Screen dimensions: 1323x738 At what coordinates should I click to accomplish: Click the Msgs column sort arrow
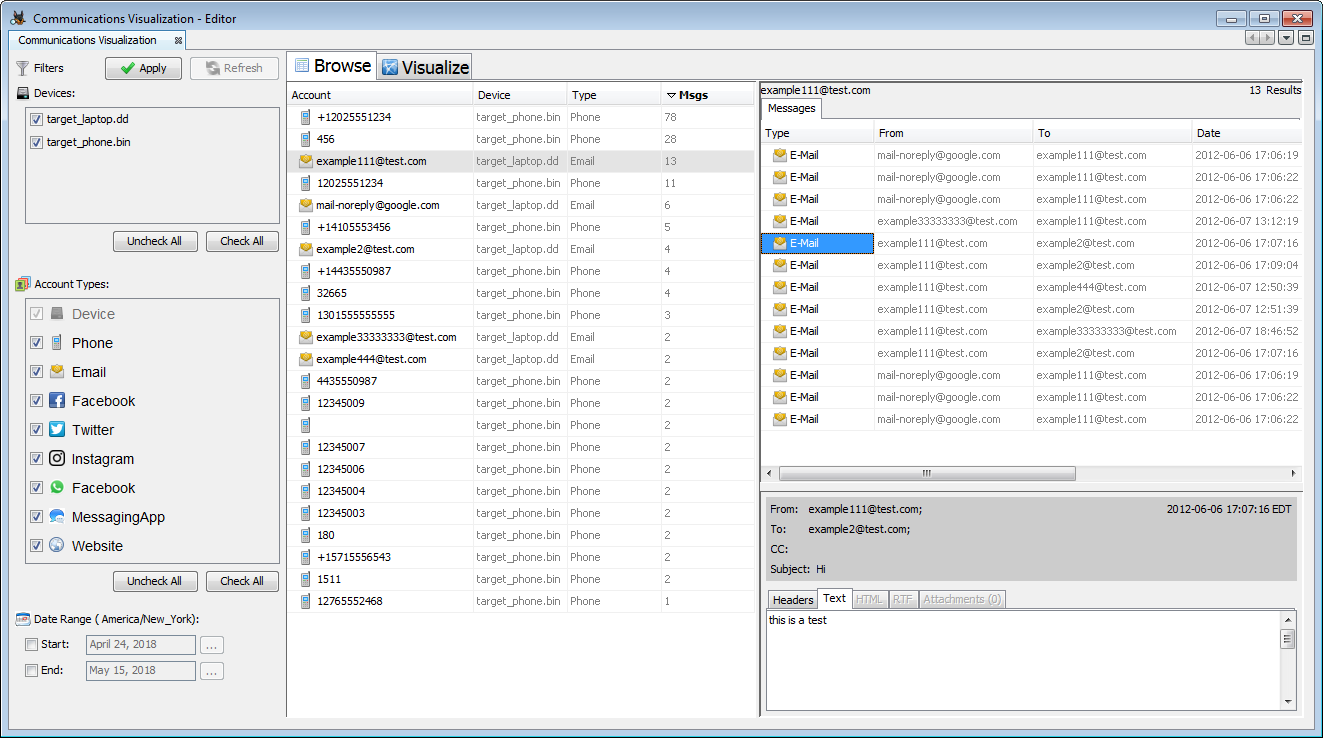point(671,96)
